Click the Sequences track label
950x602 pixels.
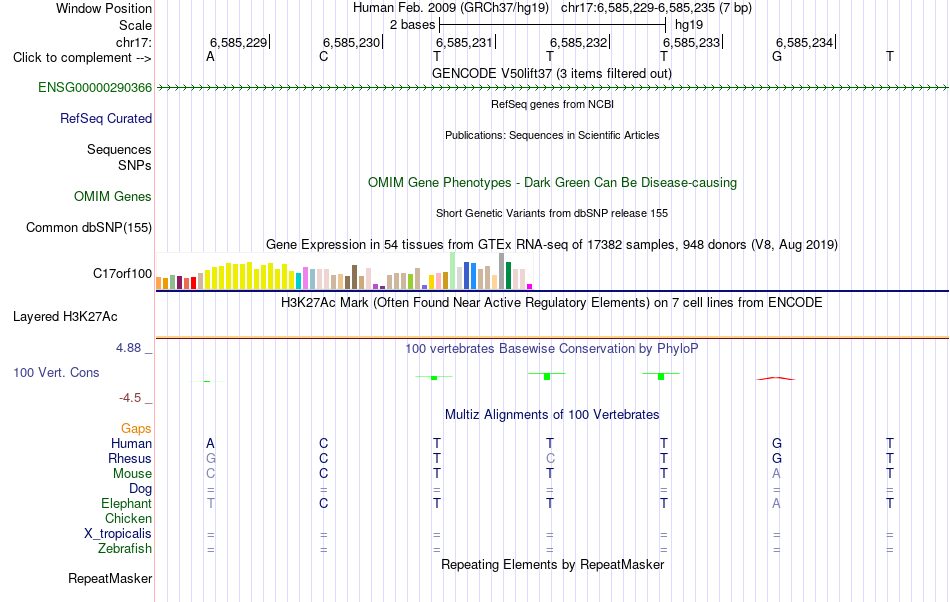click(x=119, y=149)
